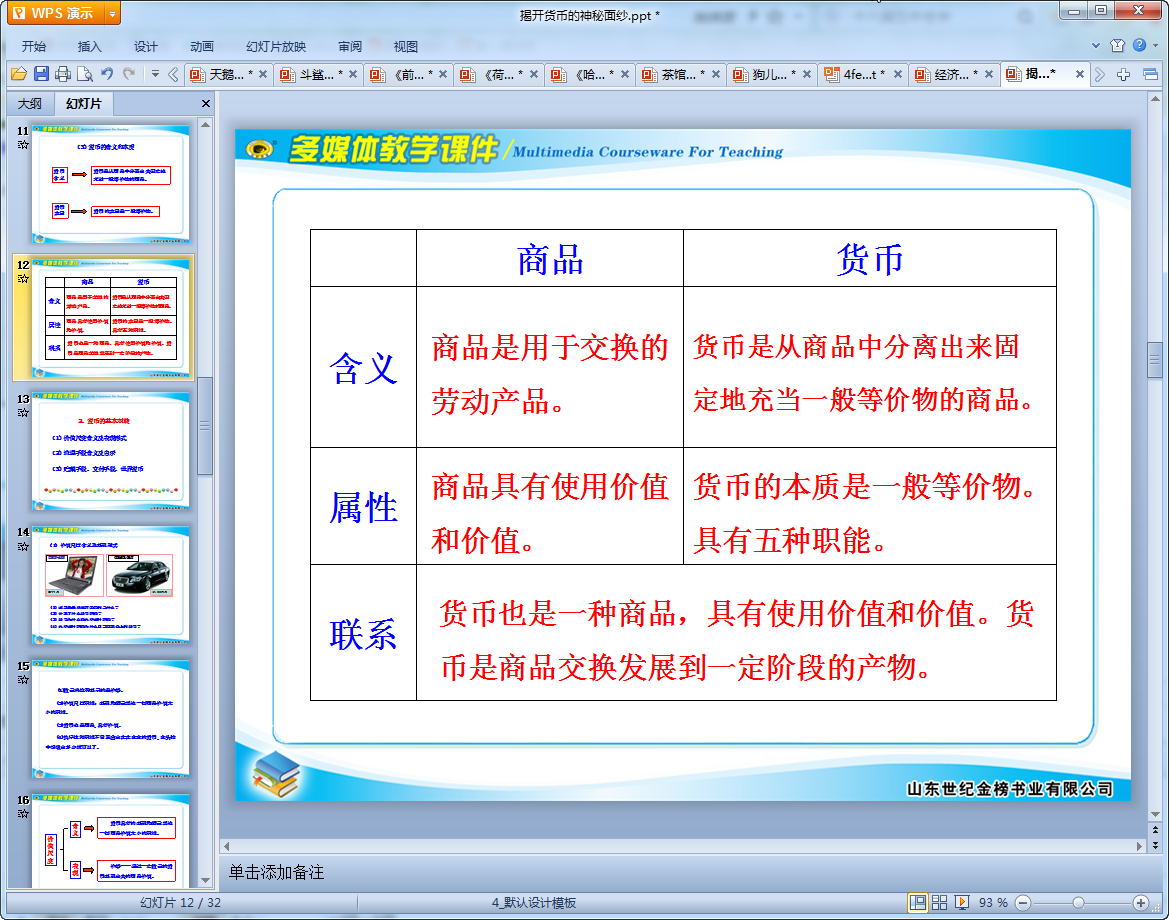Add a new document tab with plus icon
The image size is (1169, 920).
click(1124, 74)
